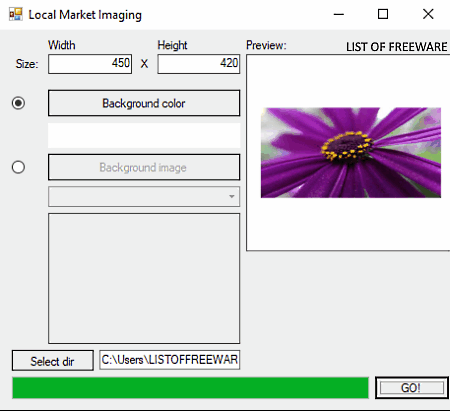Click the Background color button

coord(144,103)
